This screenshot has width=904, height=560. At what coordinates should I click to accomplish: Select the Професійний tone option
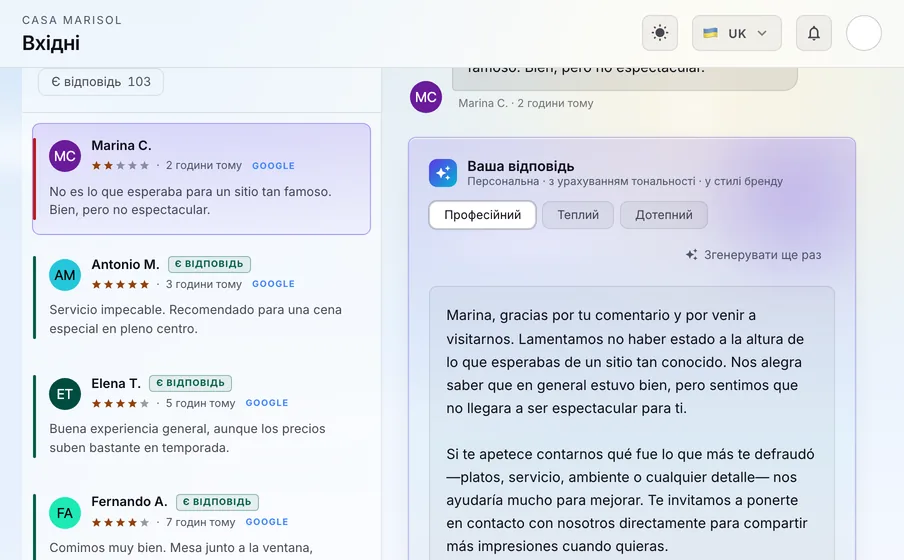[482, 215]
